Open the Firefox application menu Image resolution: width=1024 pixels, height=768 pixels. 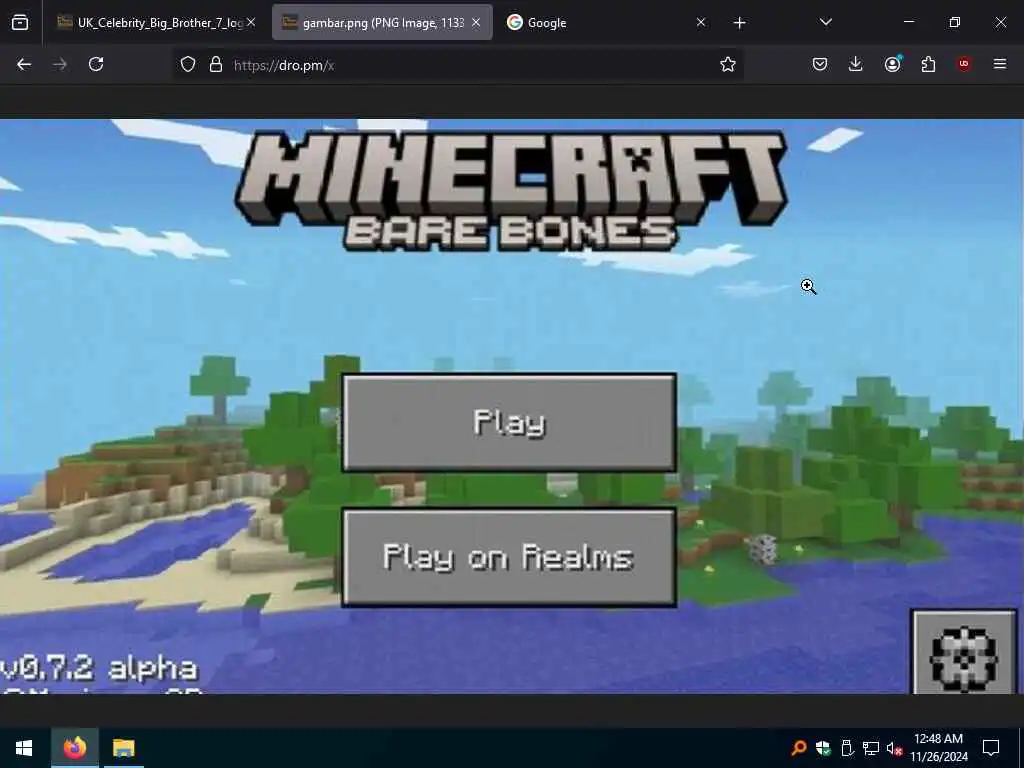(x=1000, y=64)
